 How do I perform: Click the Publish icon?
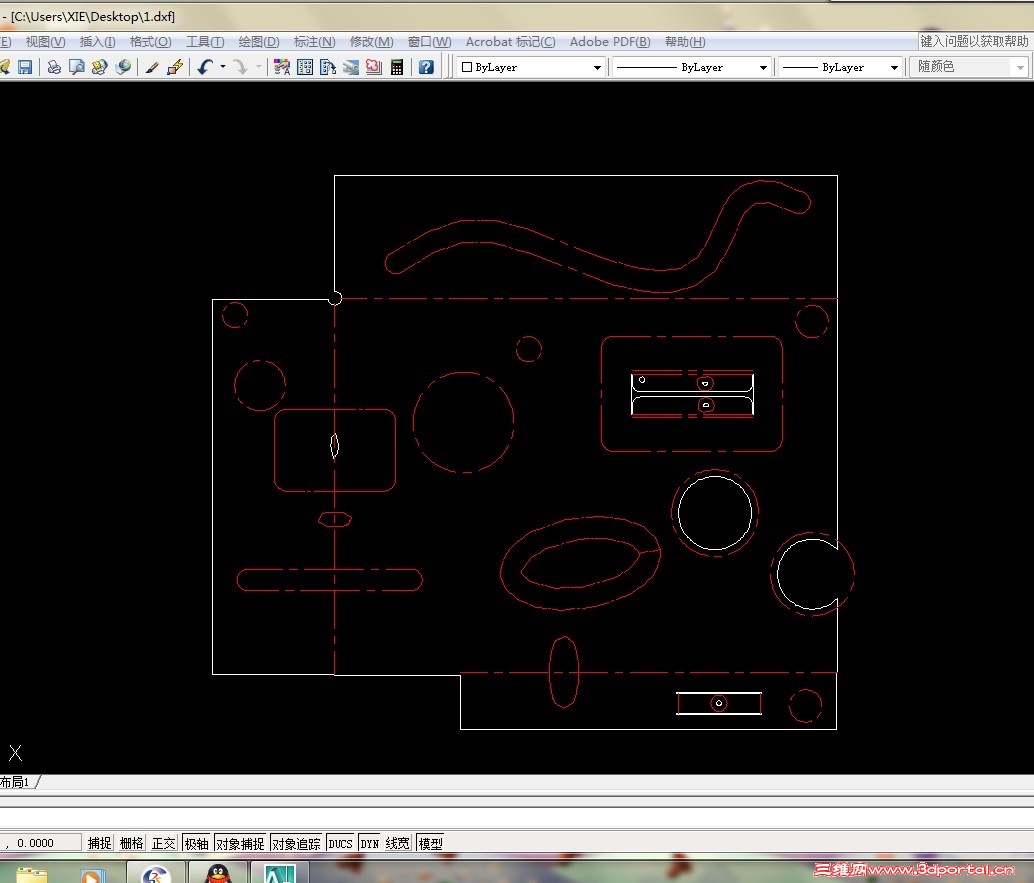[x=100, y=67]
